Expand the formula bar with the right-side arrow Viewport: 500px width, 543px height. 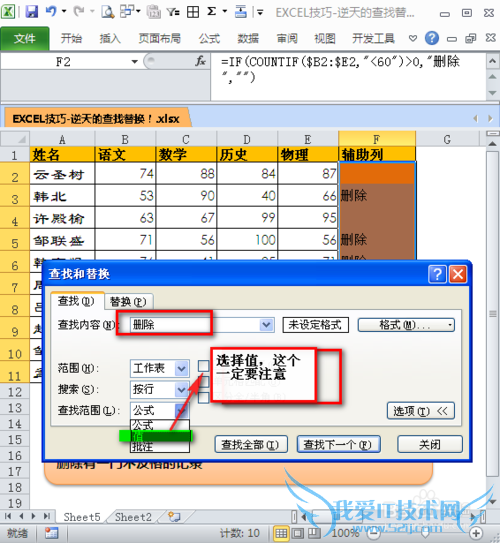492,62
